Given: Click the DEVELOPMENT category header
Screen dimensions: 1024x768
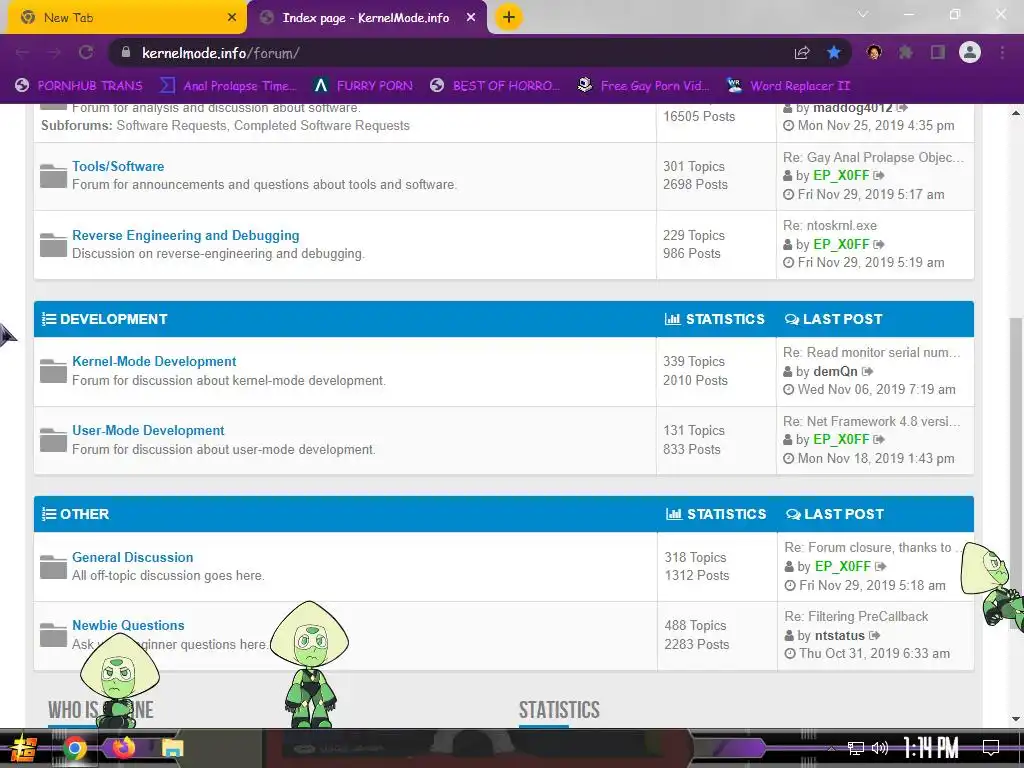Looking at the screenshot, I should (114, 319).
